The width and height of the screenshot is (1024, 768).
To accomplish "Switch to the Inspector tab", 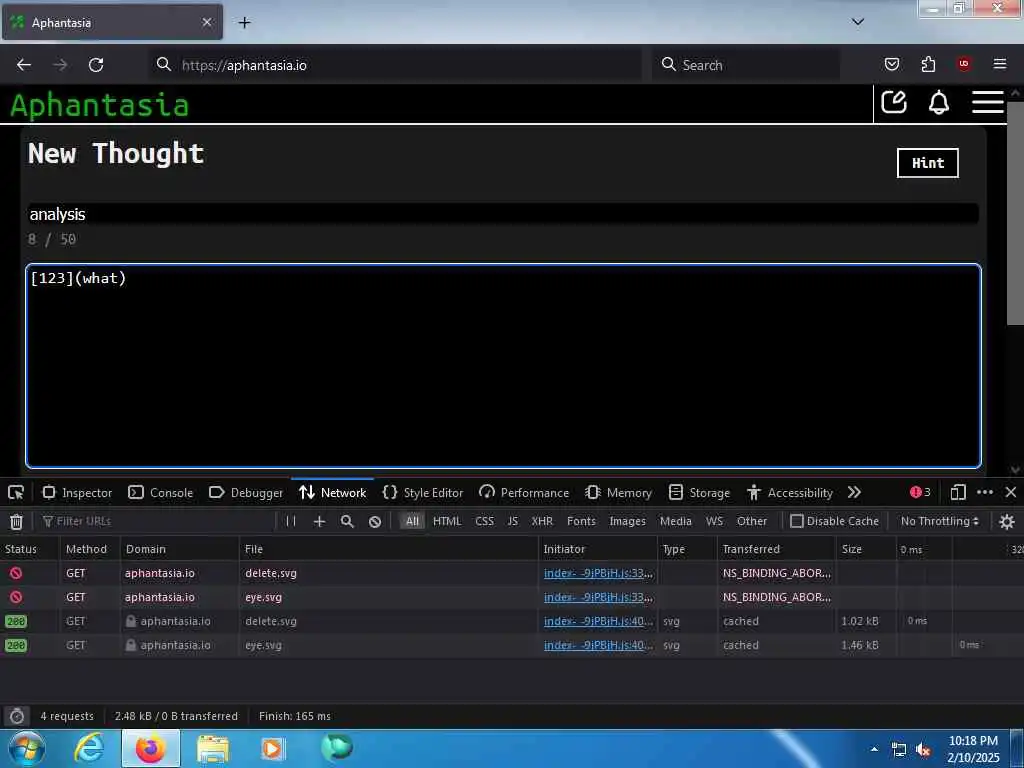I will (77, 493).
